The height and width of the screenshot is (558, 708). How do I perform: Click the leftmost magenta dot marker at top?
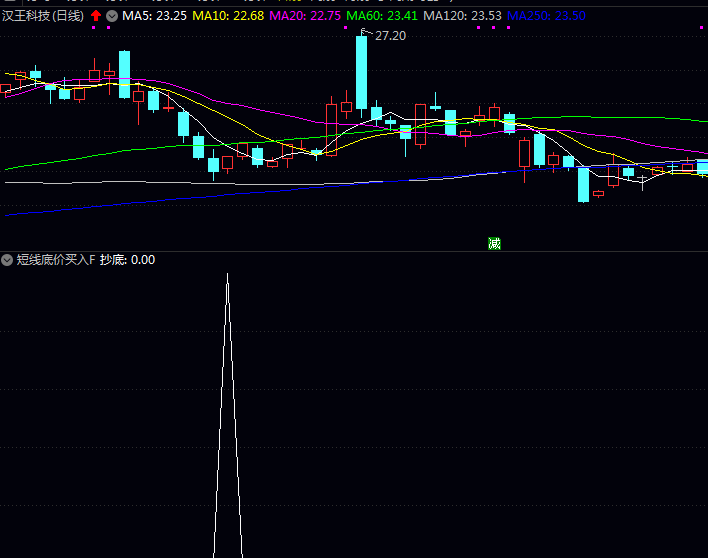coord(94,28)
